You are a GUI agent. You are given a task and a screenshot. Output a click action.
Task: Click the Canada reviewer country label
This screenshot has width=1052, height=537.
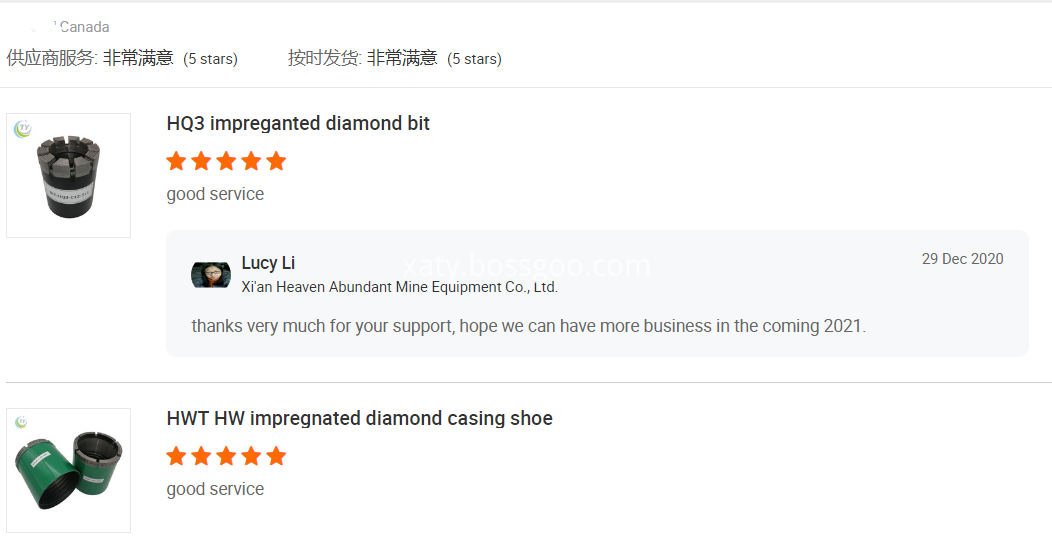(85, 28)
